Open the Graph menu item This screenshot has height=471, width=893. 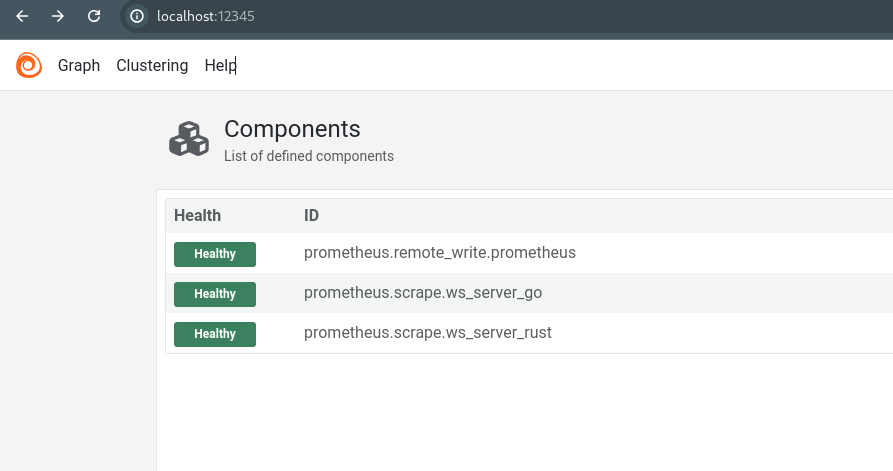[x=79, y=65]
